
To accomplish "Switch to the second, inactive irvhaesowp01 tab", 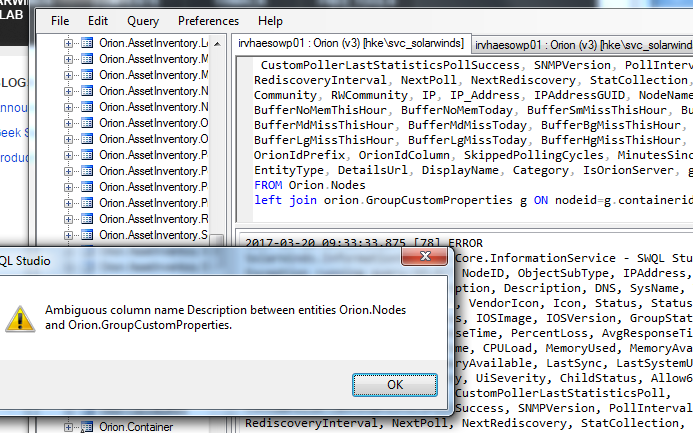I will (583, 45).
